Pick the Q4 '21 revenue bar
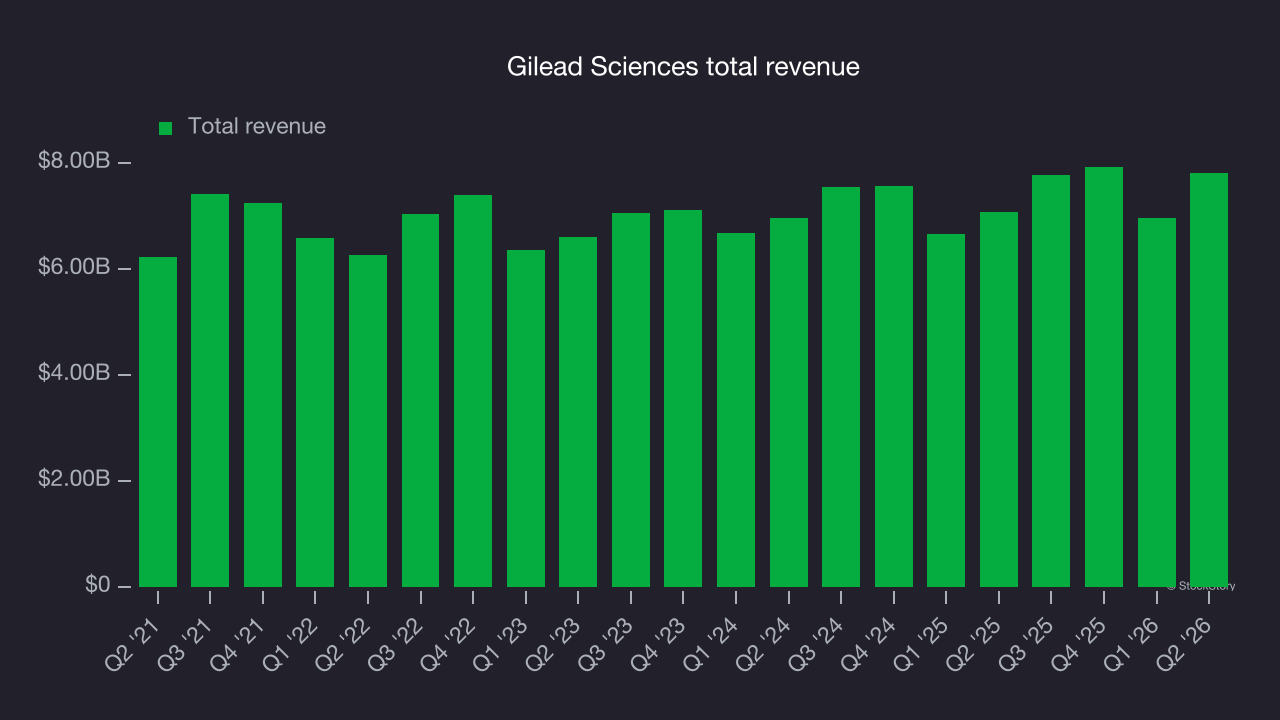1280x720 pixels. point(263,395)
